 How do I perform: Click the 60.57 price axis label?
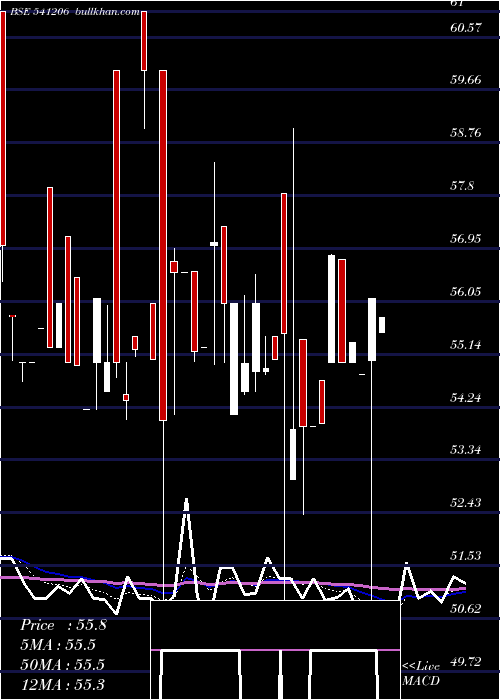(466, 28)
